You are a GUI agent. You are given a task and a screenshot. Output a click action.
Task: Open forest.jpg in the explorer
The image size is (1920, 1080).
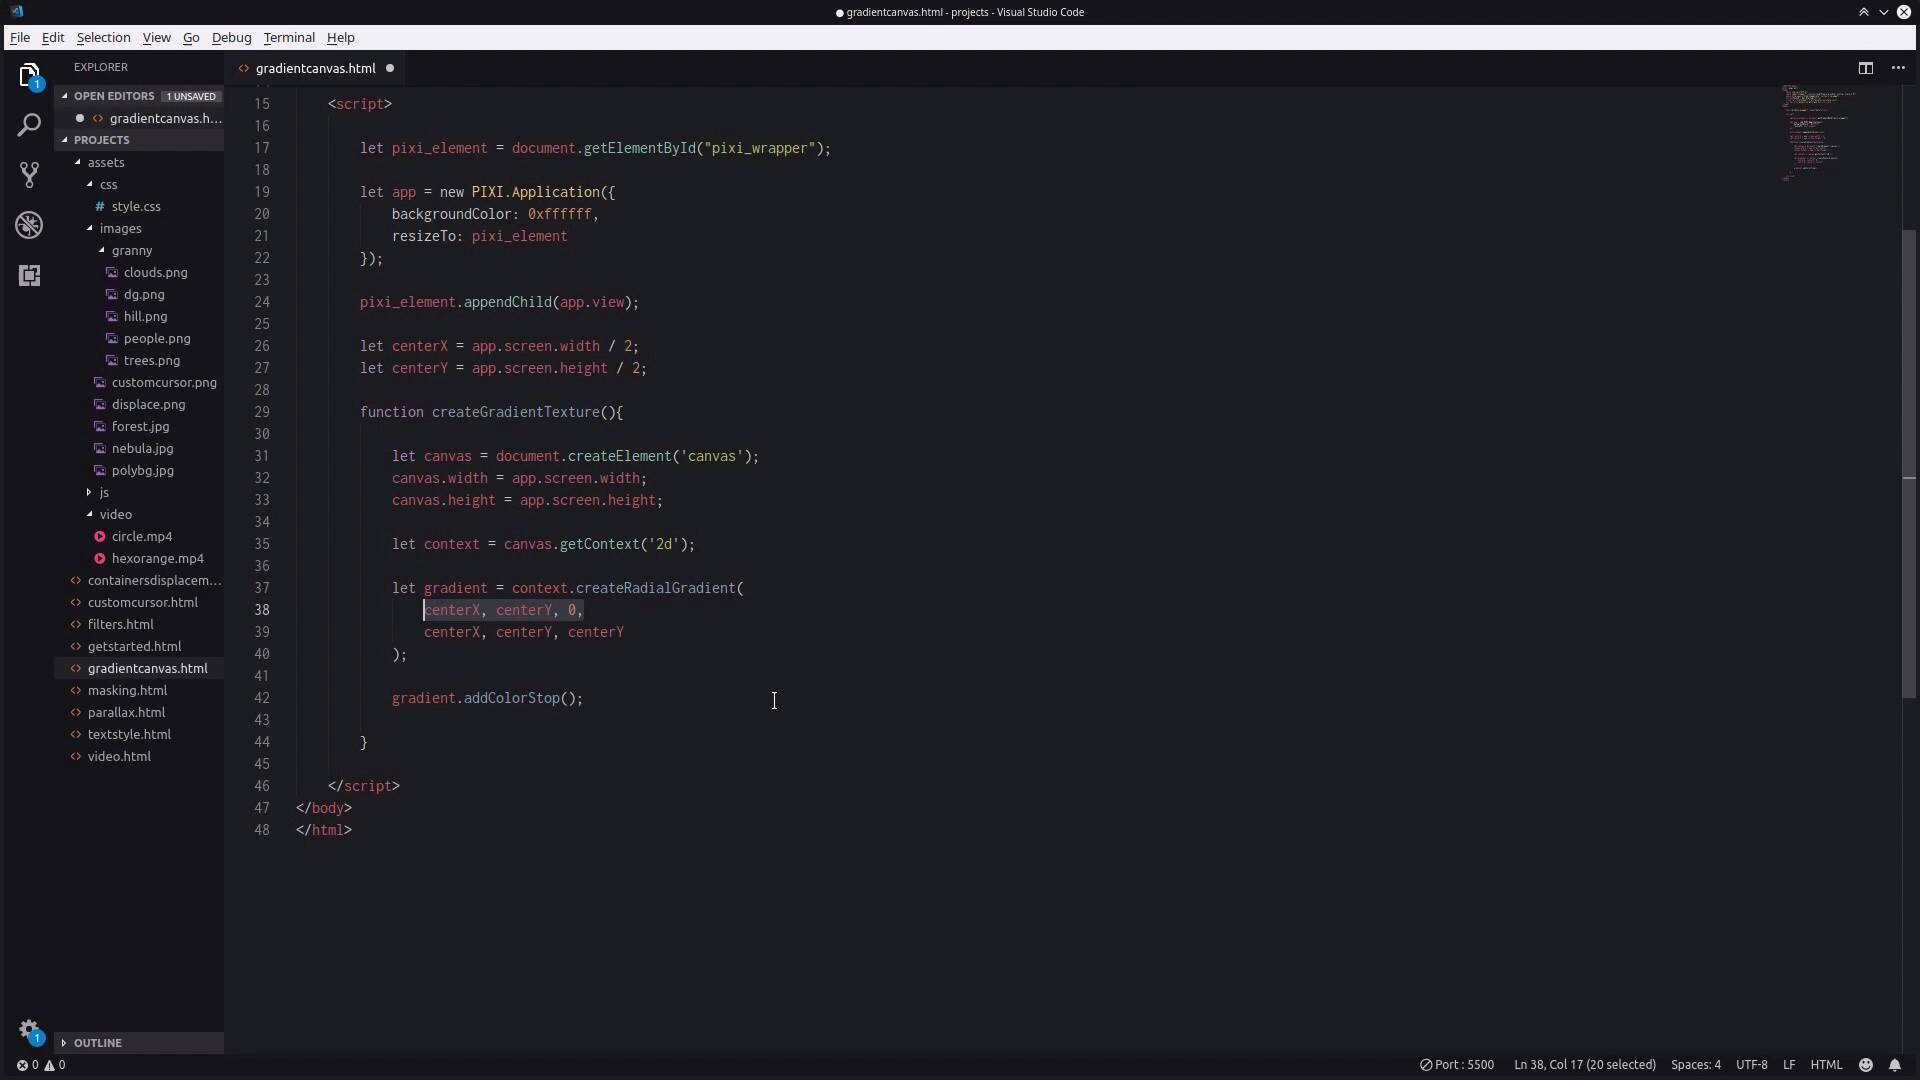pos(140,426)
